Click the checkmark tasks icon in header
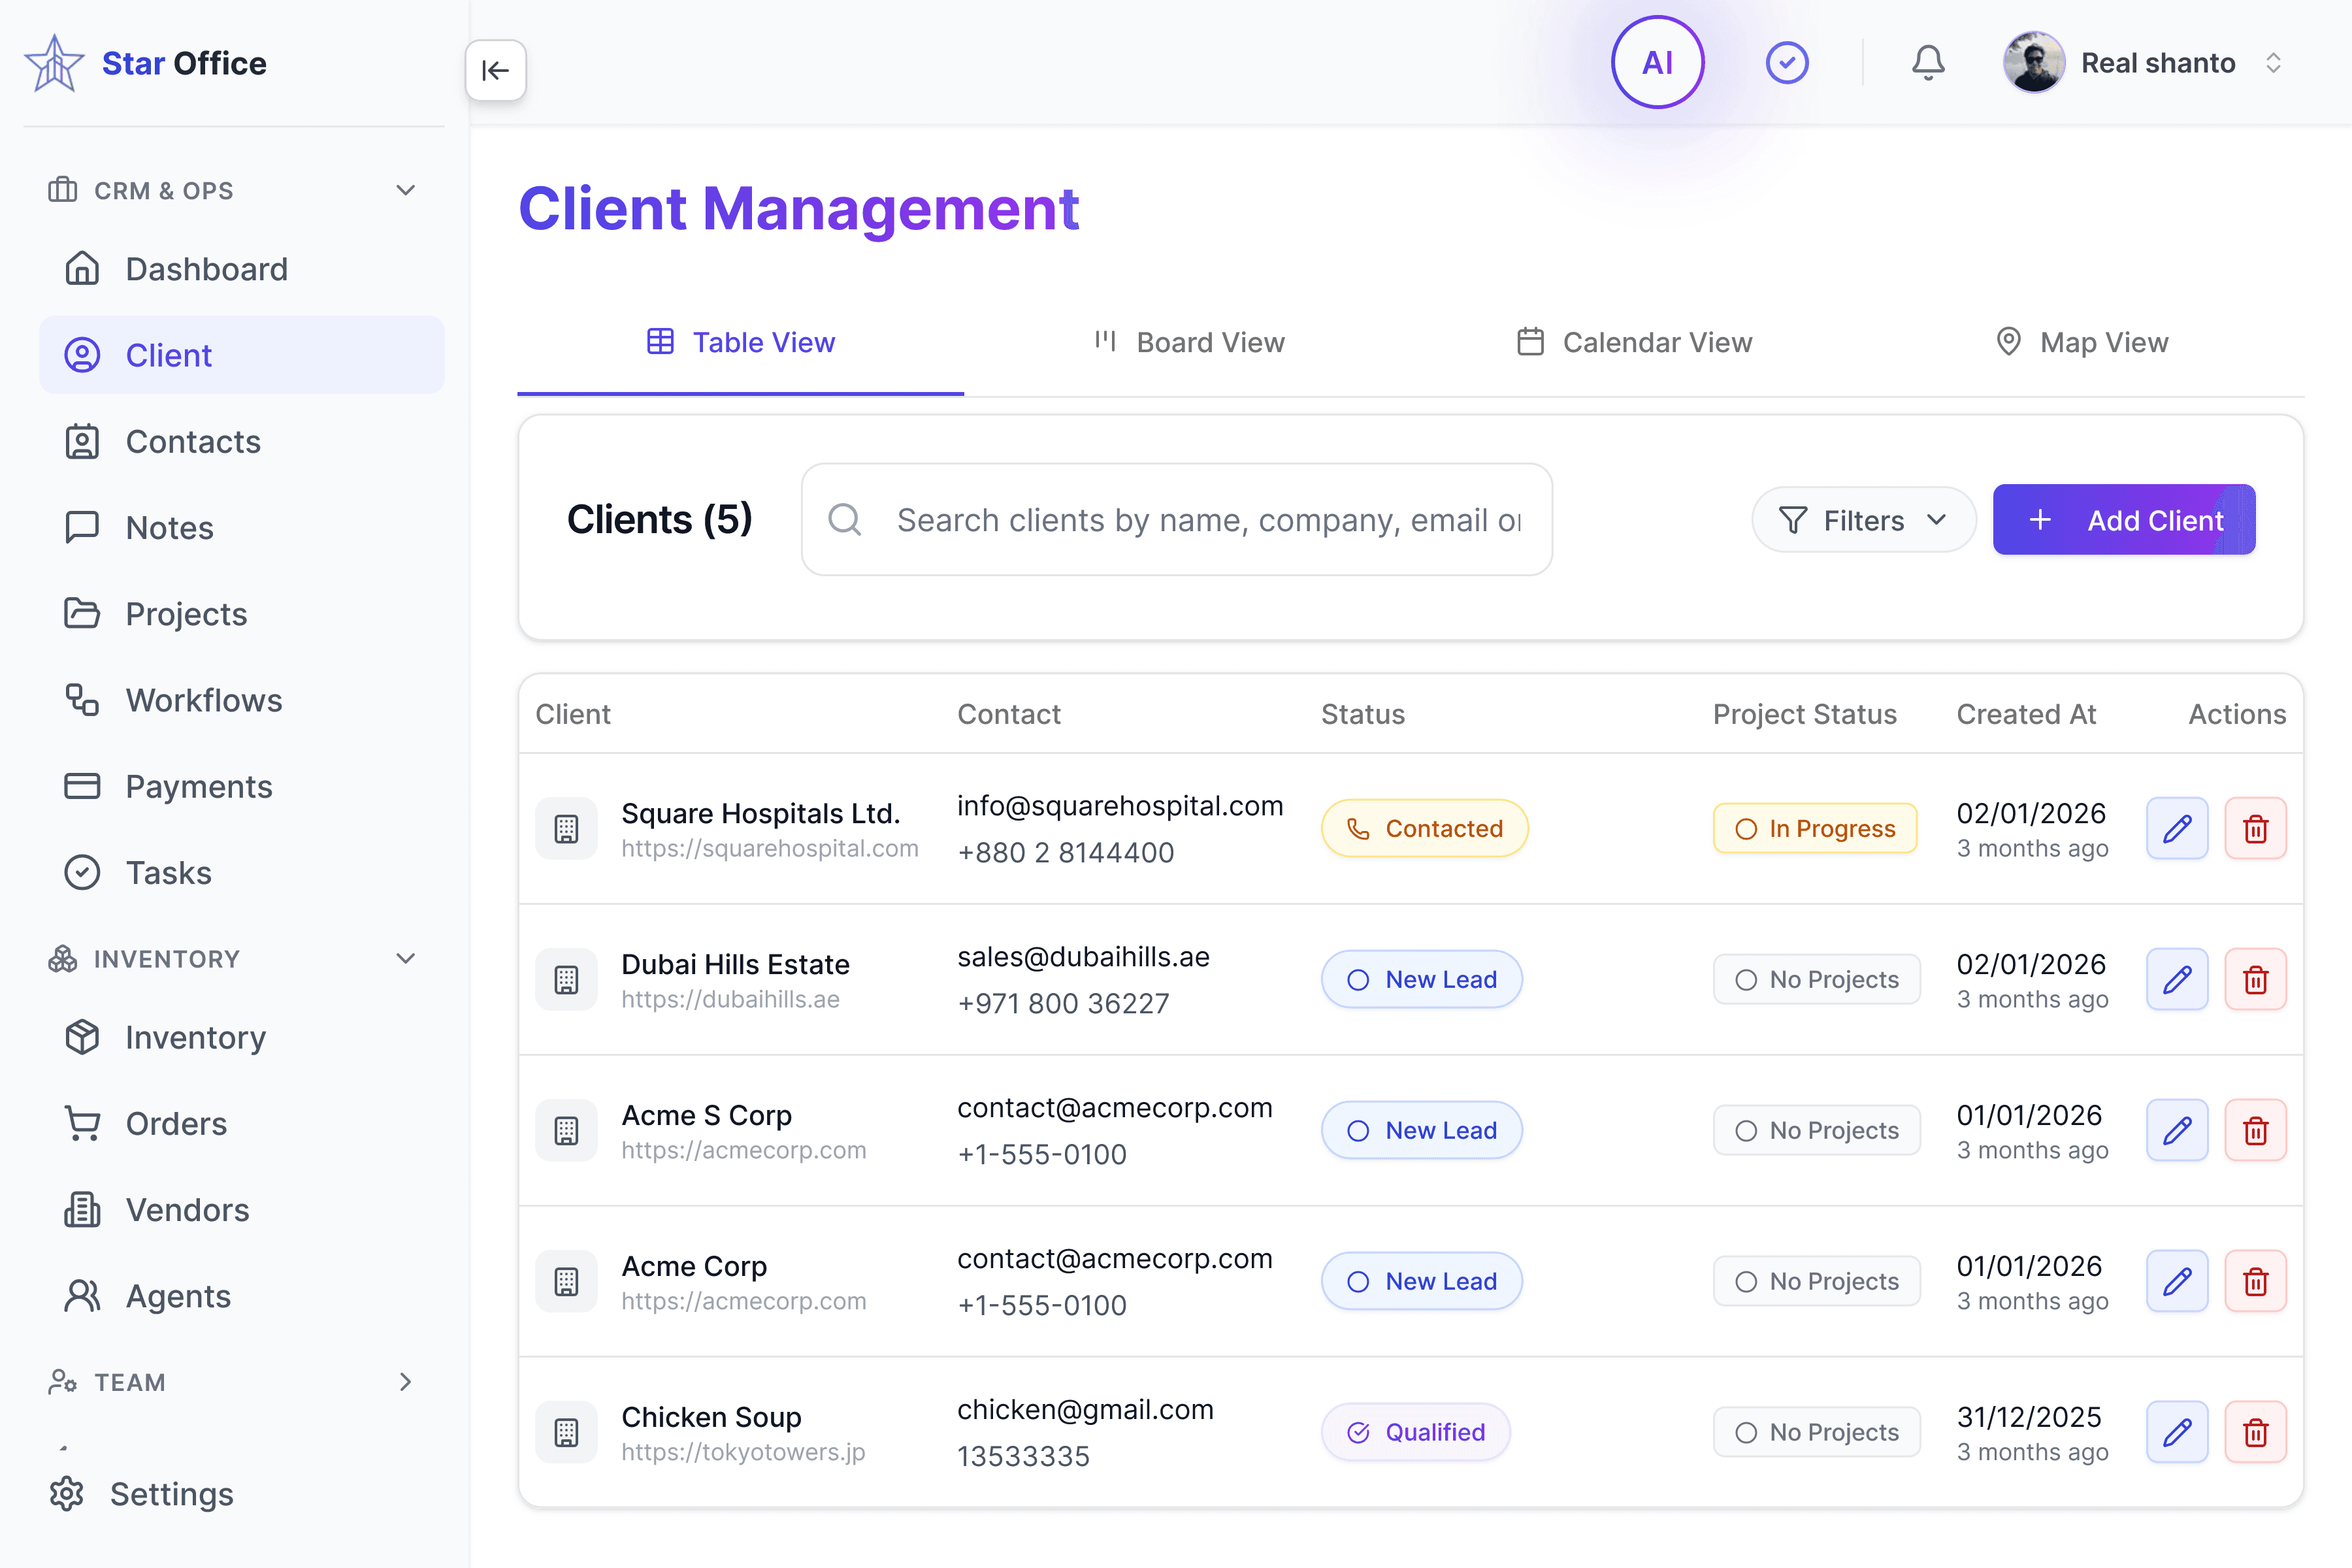Viewport: 2352px width, 1568px height. (x=1786, y=63)
